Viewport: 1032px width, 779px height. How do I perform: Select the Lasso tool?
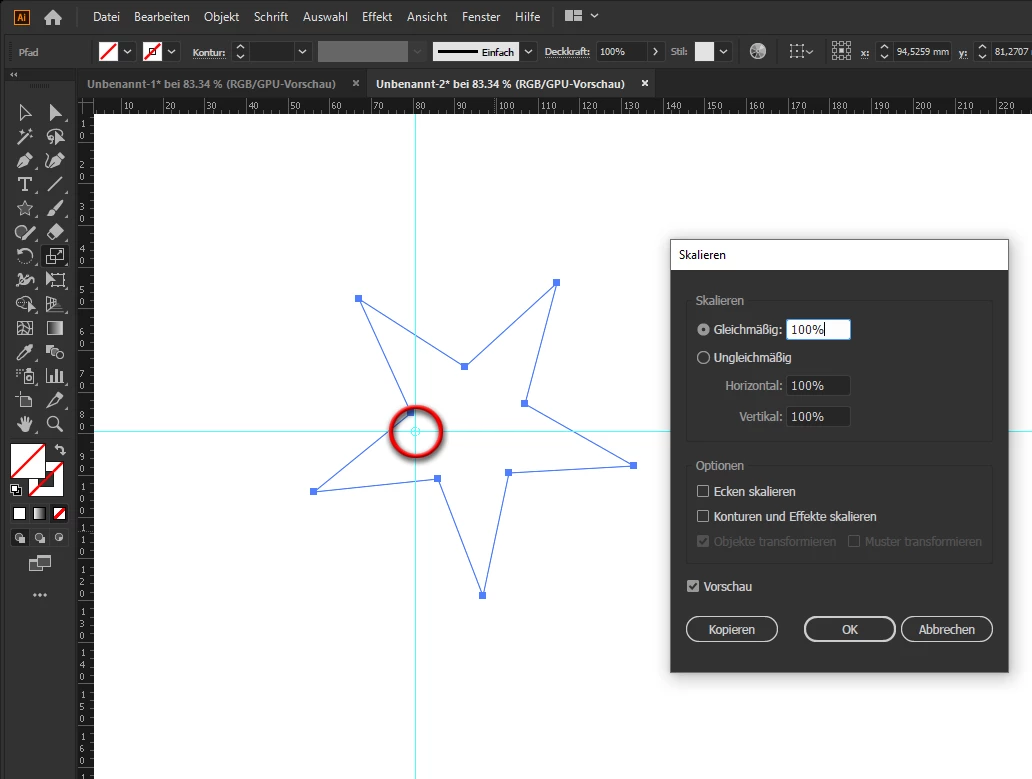click(x=55, y=137)
